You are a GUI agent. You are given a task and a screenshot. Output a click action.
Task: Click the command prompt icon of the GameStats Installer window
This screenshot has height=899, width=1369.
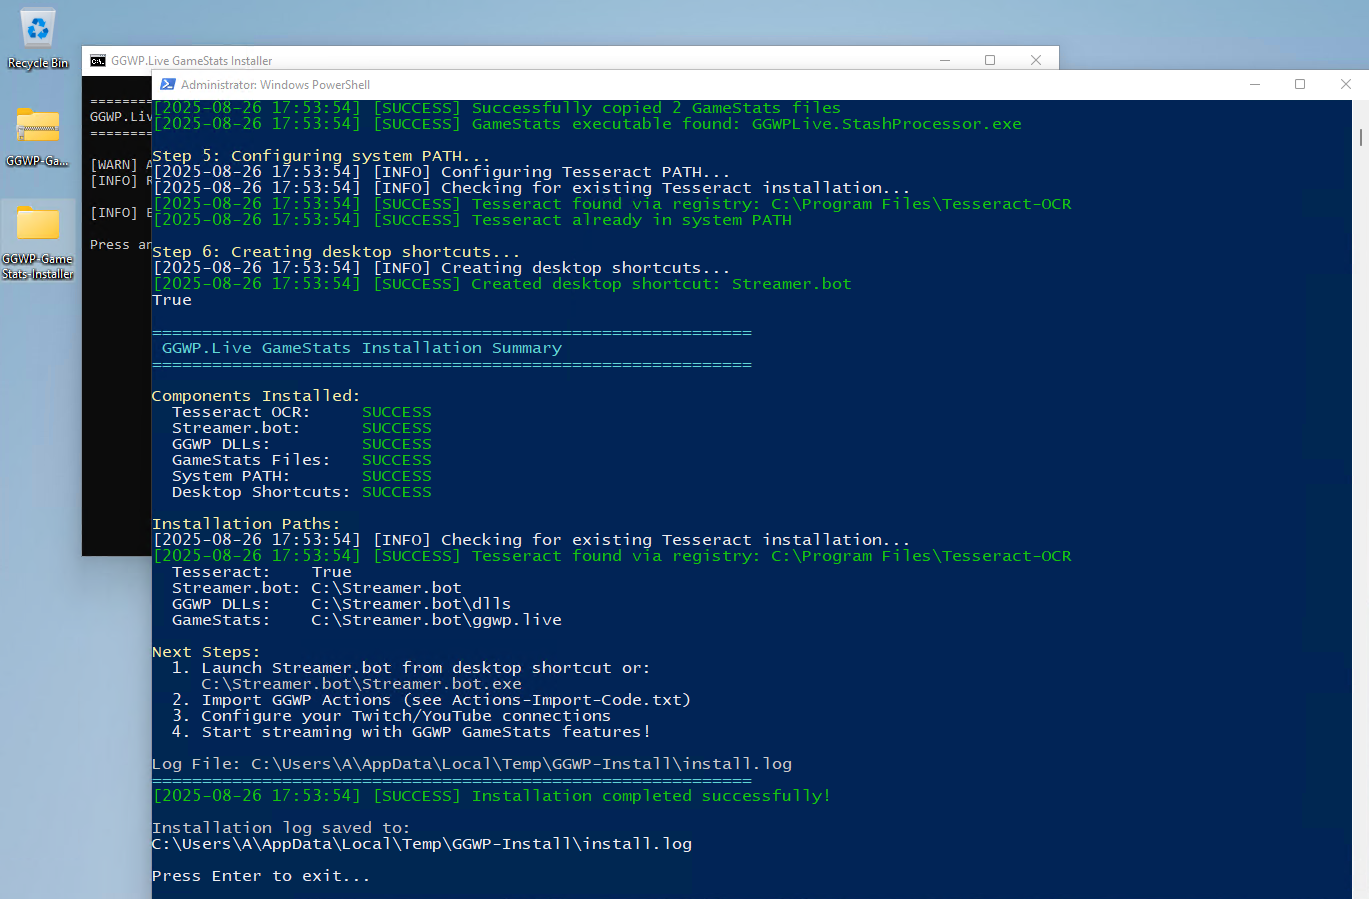[x=98, y=61]
